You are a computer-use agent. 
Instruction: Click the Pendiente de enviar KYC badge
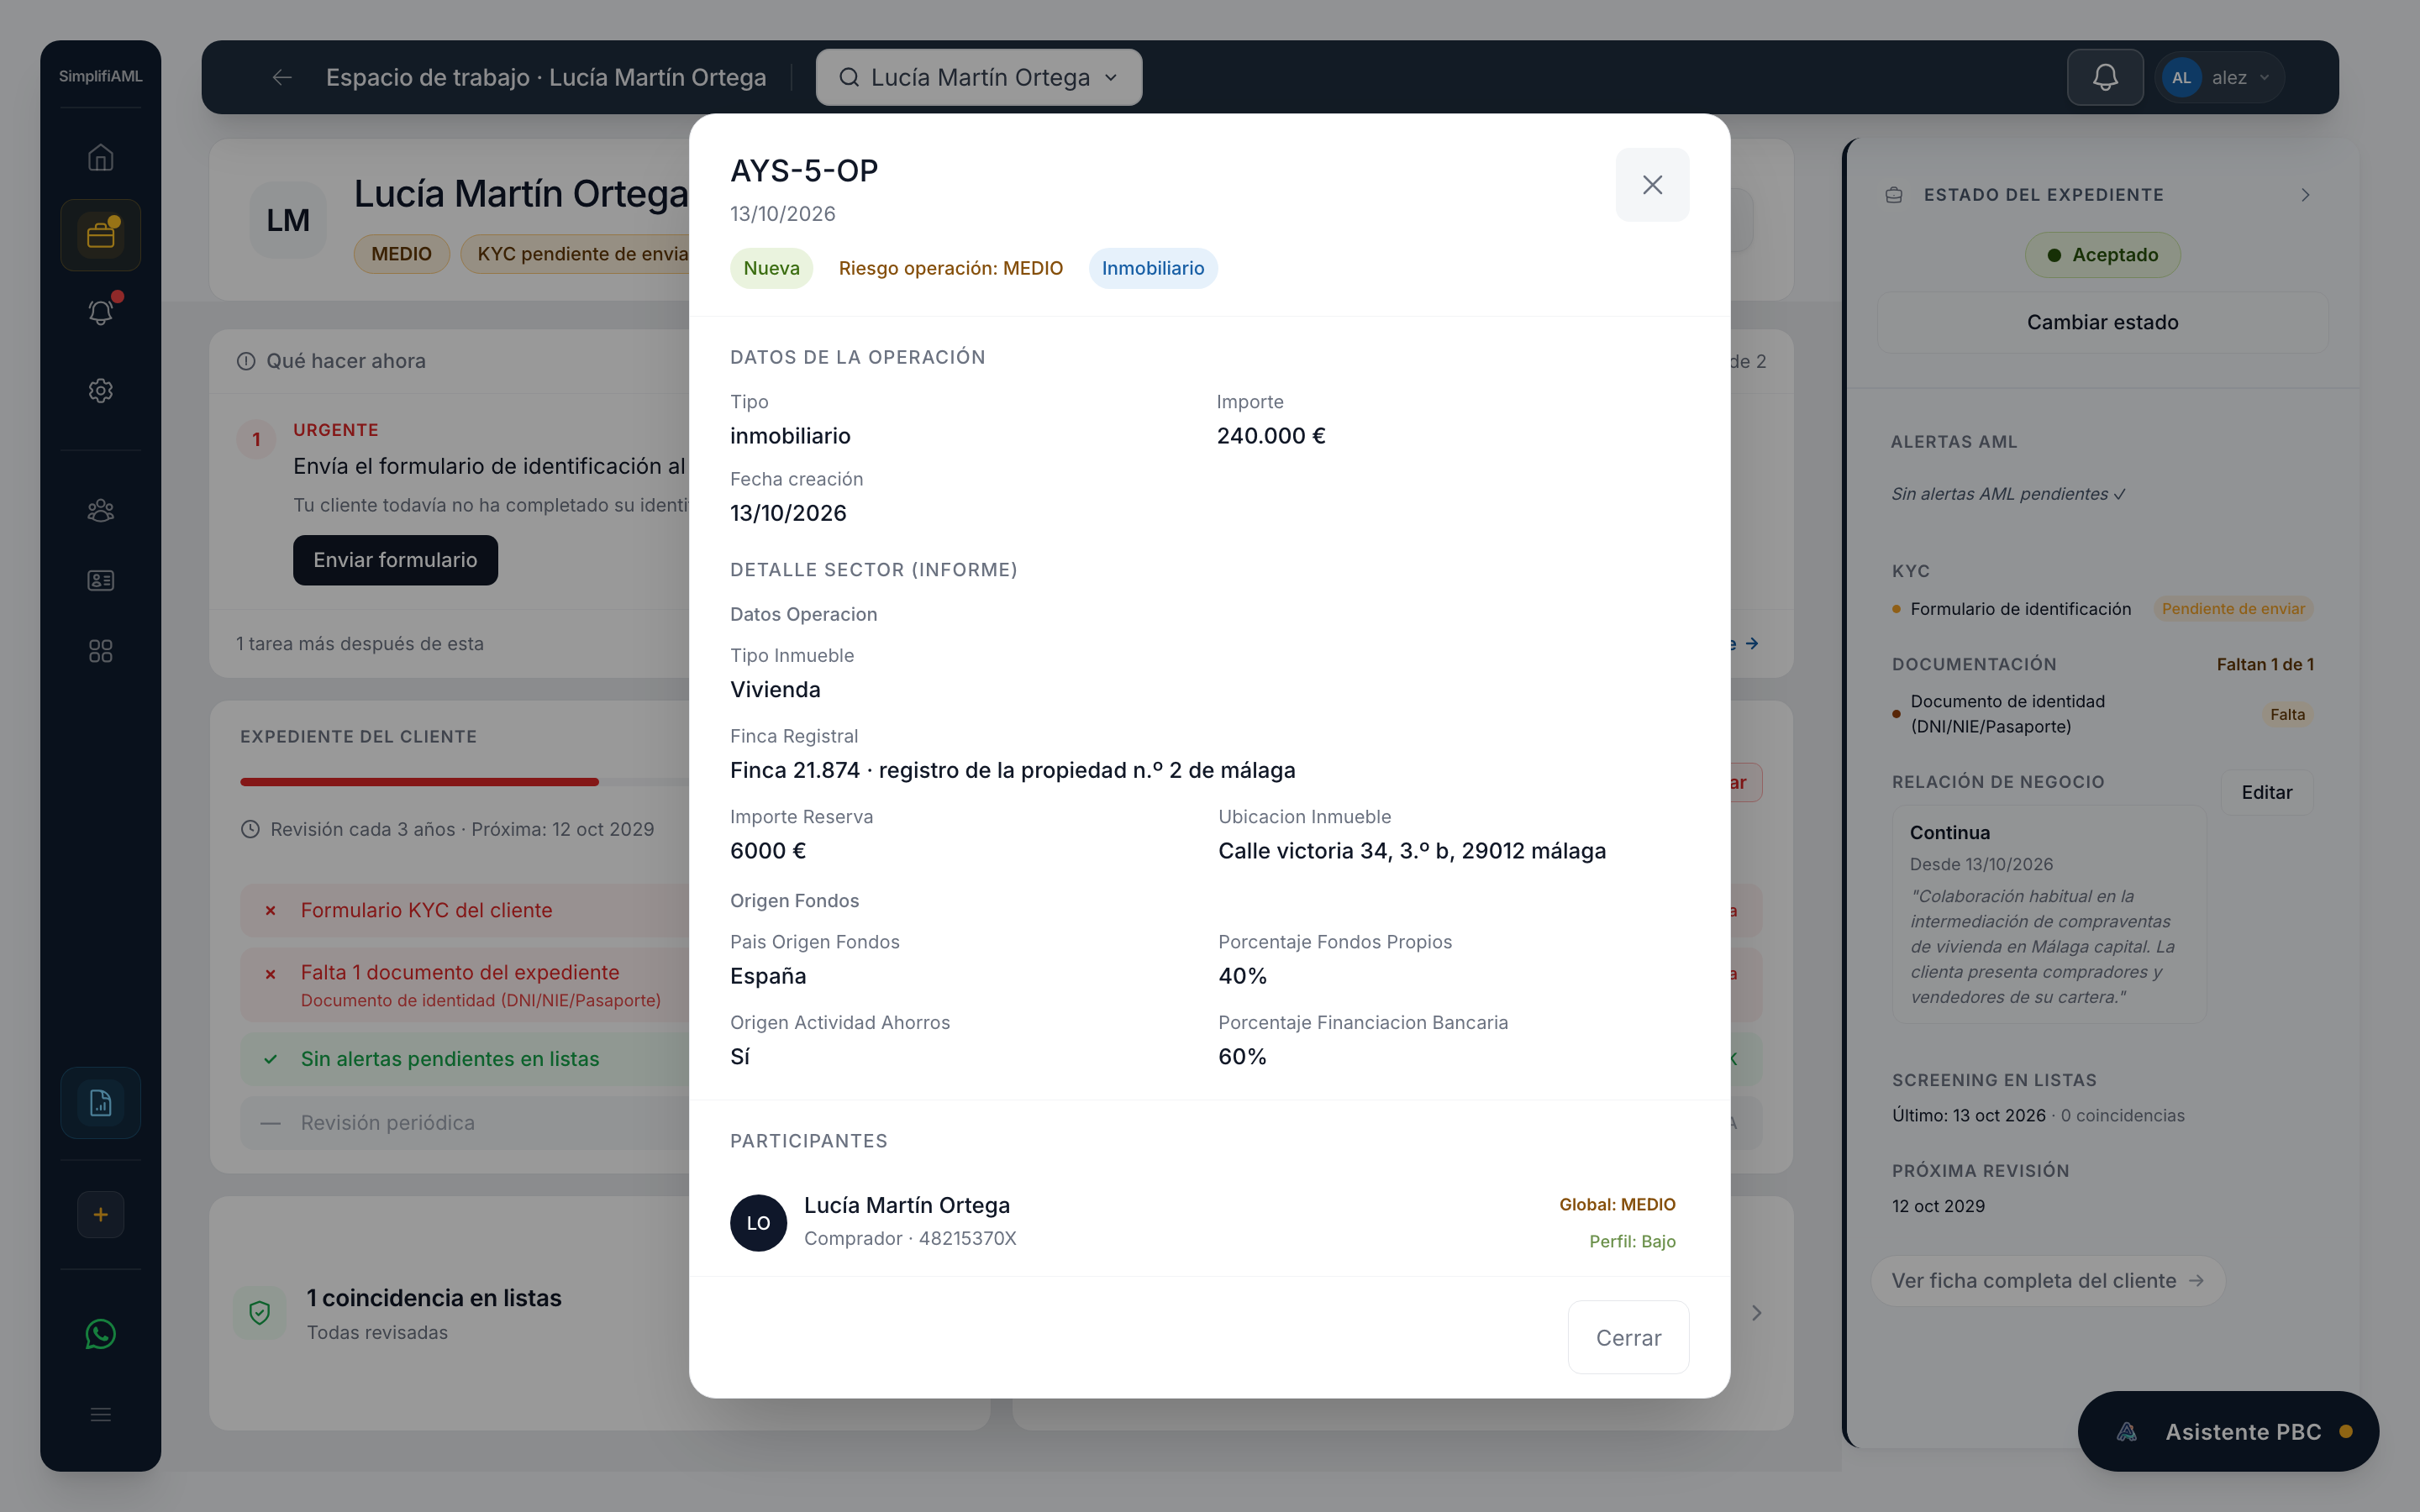click(x=2232, y=609)
